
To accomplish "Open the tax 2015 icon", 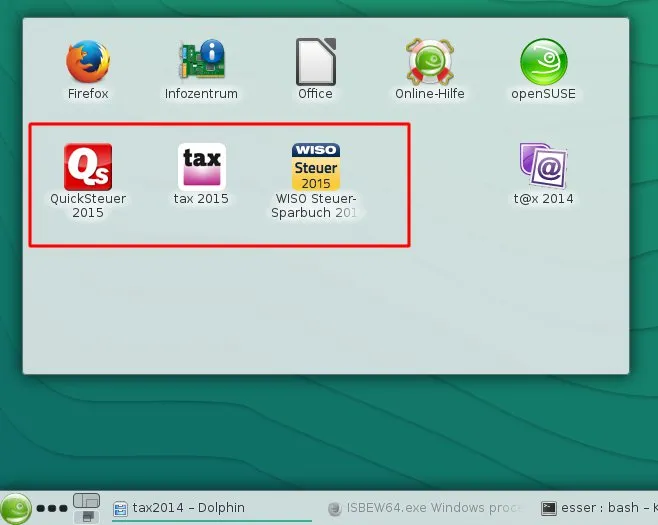I will click(202, 167).
